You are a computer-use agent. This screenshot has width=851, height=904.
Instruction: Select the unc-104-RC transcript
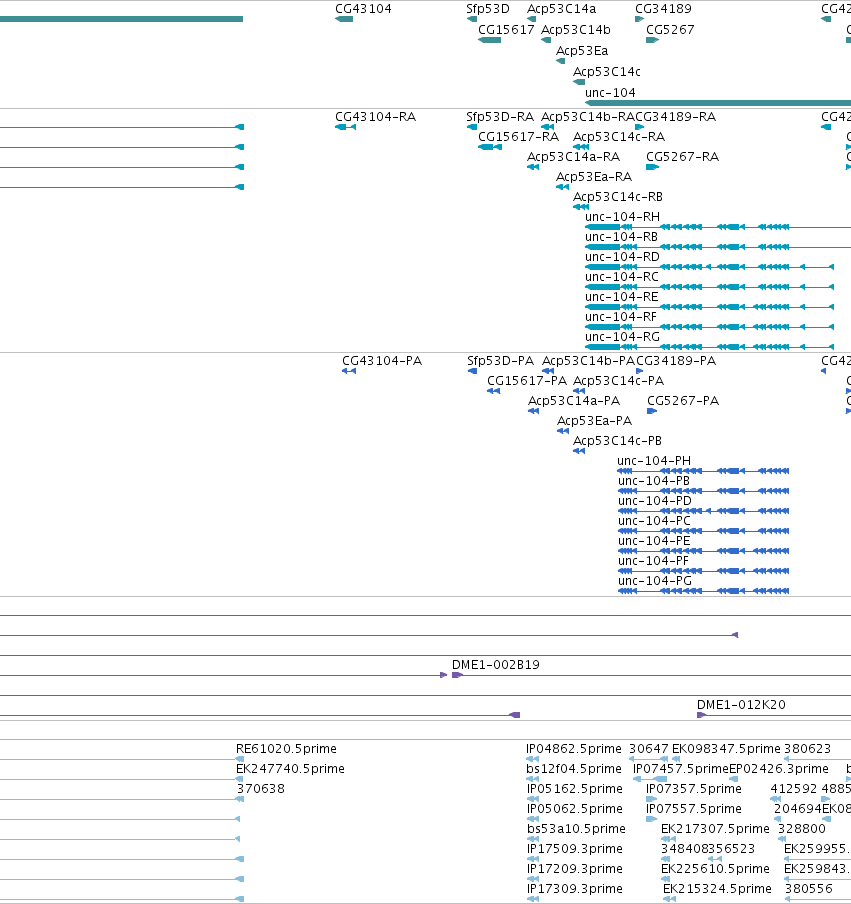coord(709,287)
